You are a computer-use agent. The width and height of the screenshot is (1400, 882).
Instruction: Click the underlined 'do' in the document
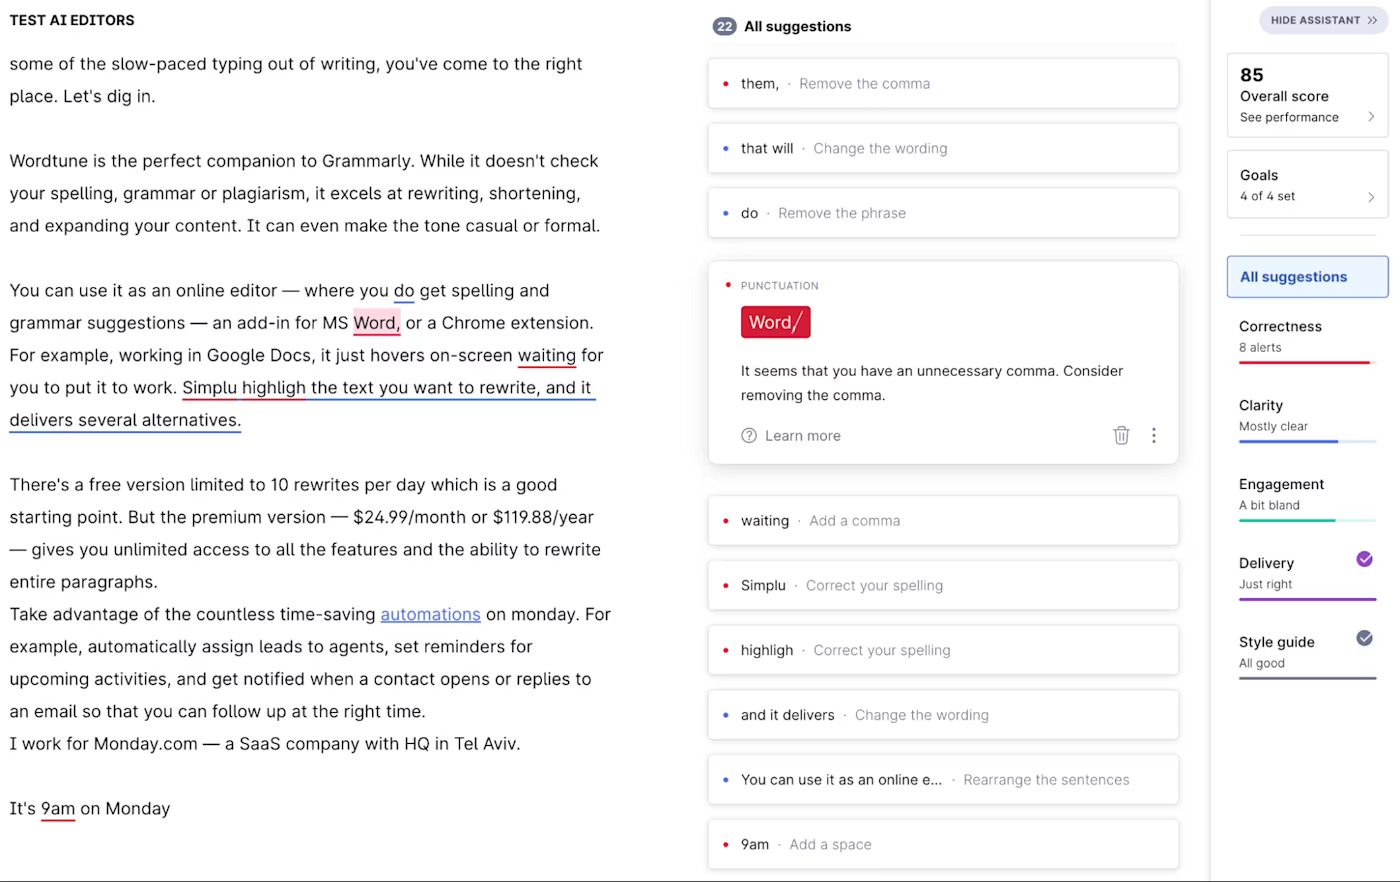tap(404, 291)
